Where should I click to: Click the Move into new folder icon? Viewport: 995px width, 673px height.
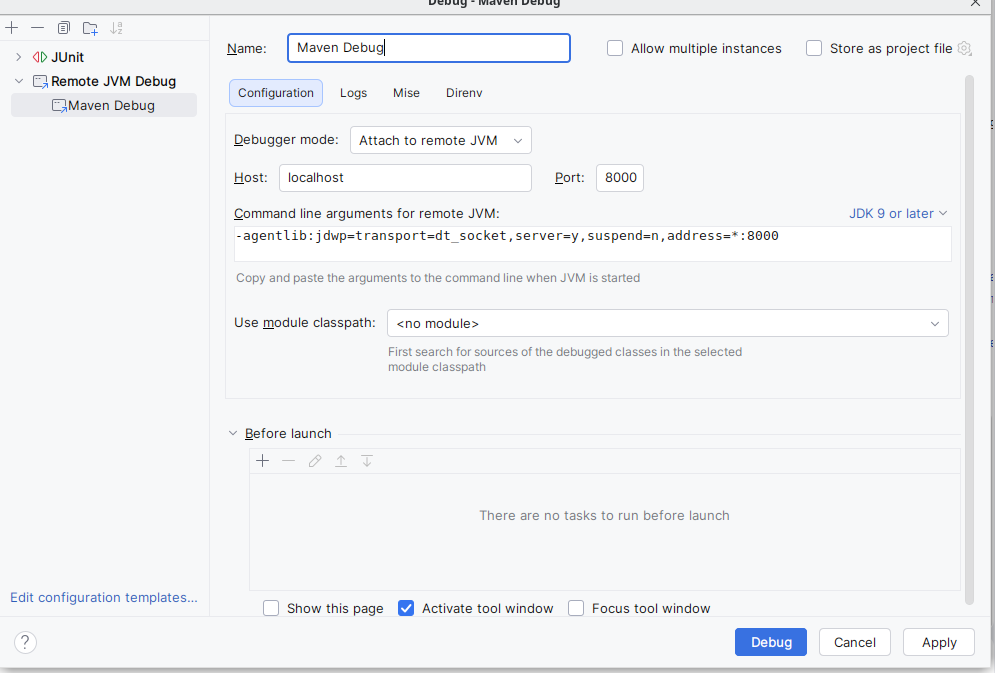(90, 28)
